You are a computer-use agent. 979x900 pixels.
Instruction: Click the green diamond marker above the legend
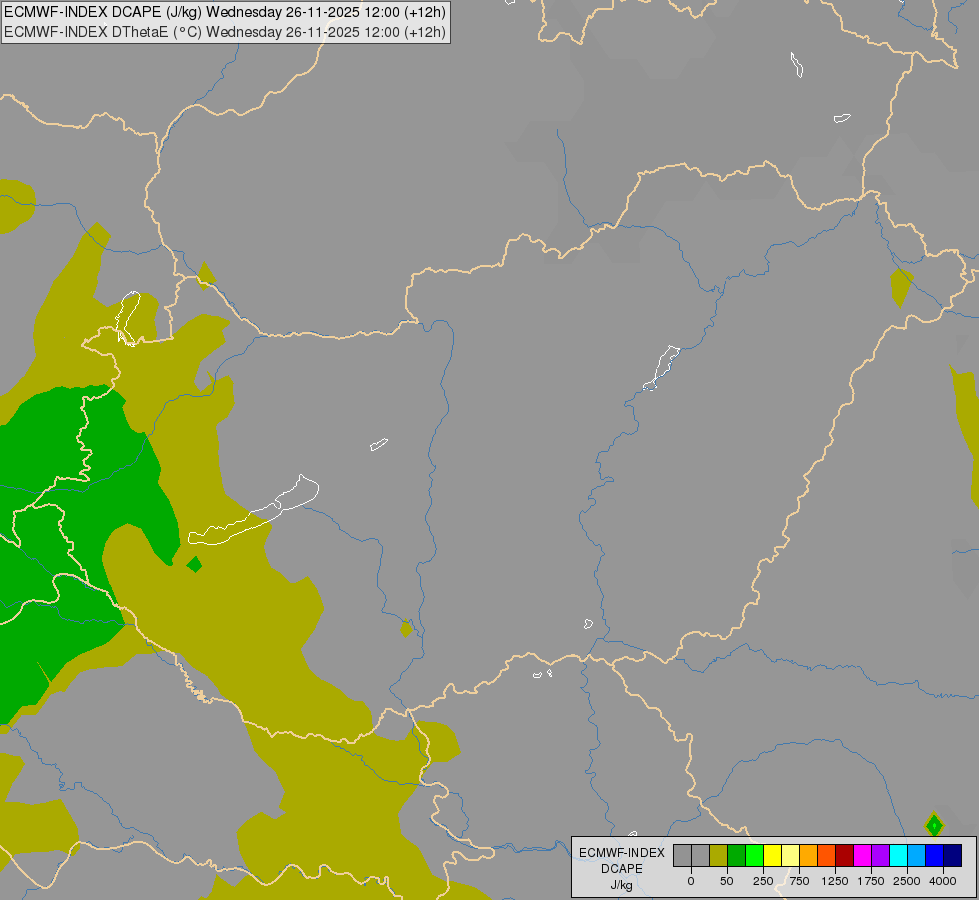pyautogui.click(x=934, y=826)
